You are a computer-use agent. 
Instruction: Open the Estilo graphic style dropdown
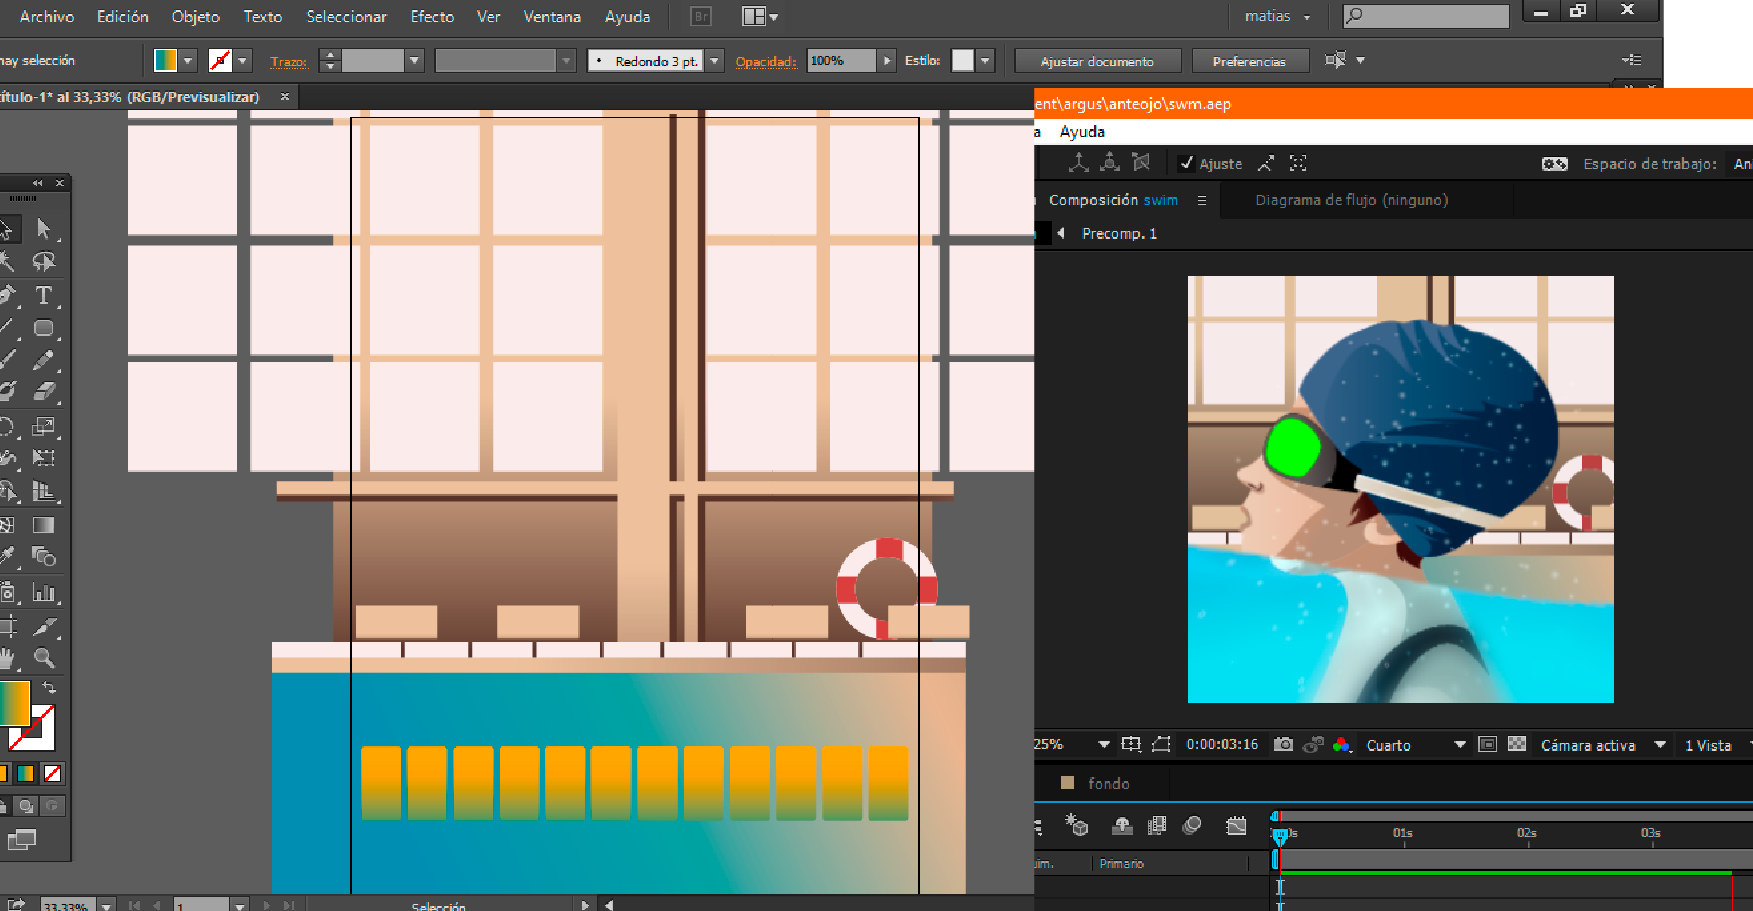tap(985, 61)
